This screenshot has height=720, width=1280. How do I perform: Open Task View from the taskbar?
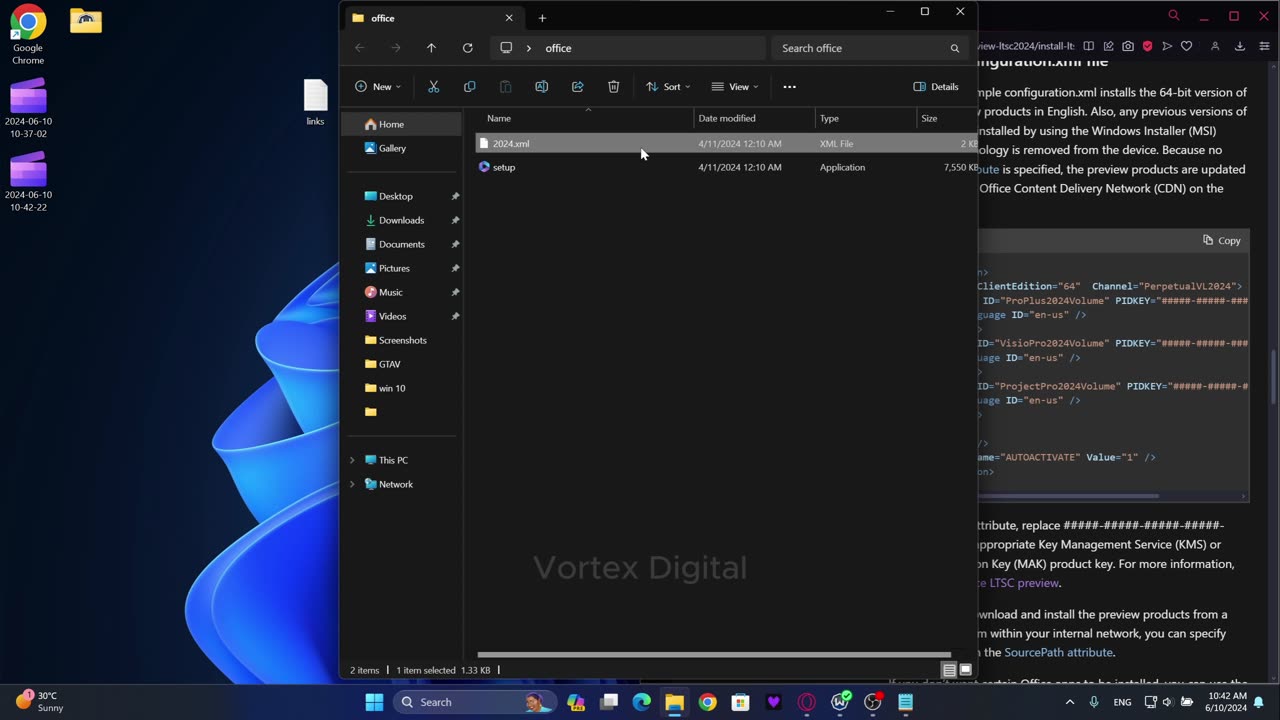(x=608, y=702)
